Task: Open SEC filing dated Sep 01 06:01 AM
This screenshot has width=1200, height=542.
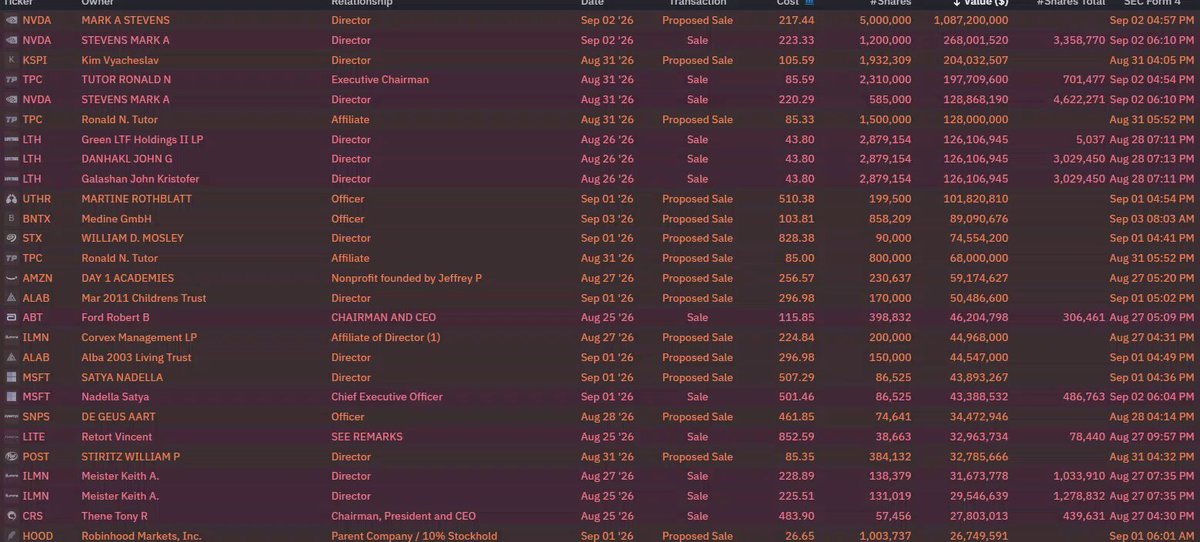Action: coord(1152,536)
